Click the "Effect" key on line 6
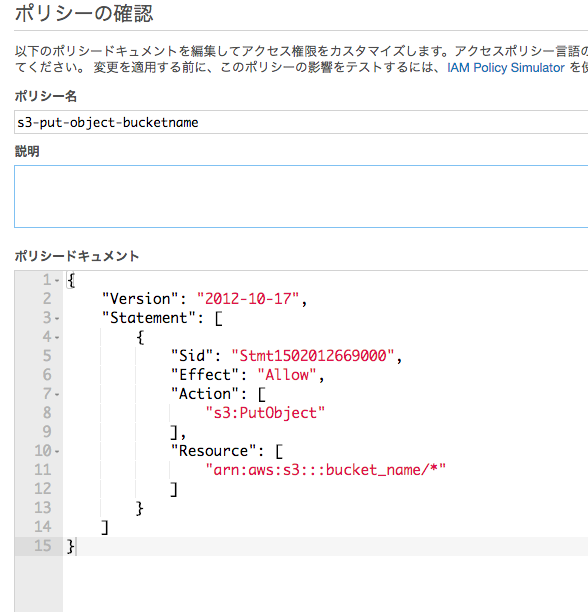Screen dimensions: 588x612 tap(205, 375)
